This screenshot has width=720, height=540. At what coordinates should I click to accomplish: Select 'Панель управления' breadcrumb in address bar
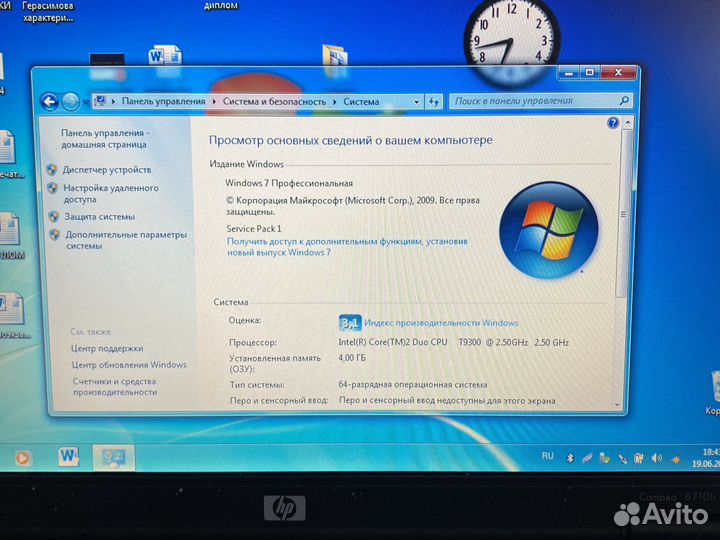point(163,101)
